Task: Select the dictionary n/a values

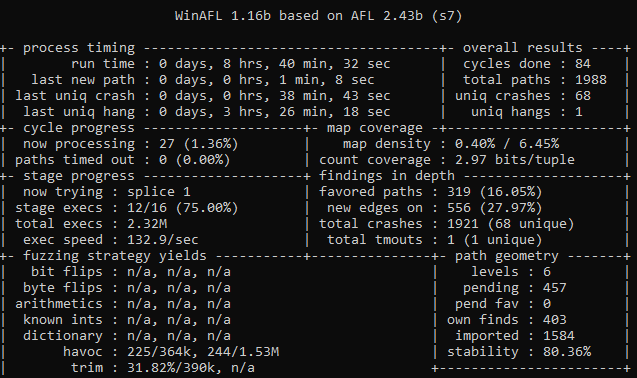Action: coord(179,336)
